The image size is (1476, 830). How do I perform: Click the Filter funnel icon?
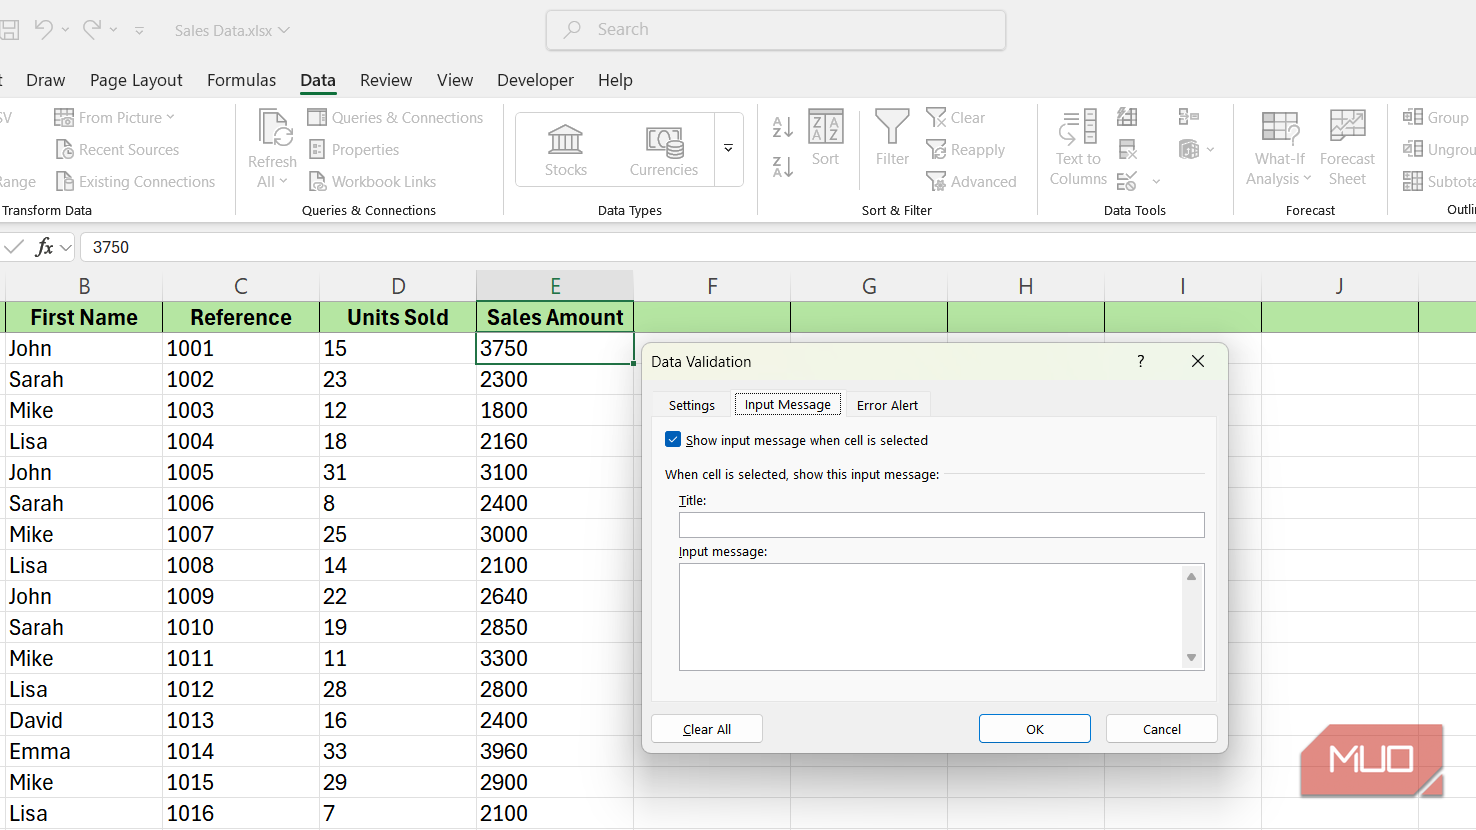pos(892,127)
